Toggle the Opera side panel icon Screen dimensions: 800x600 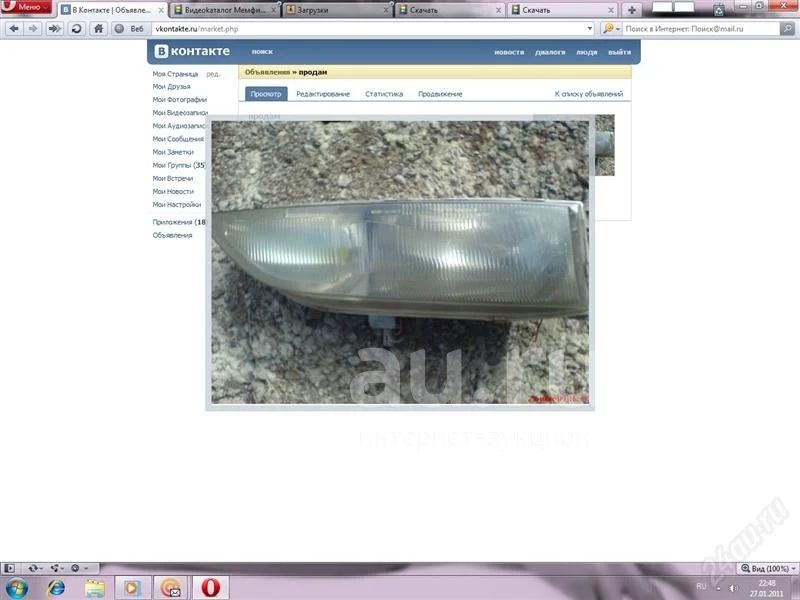pyautogui.click(x=9, y=568)
